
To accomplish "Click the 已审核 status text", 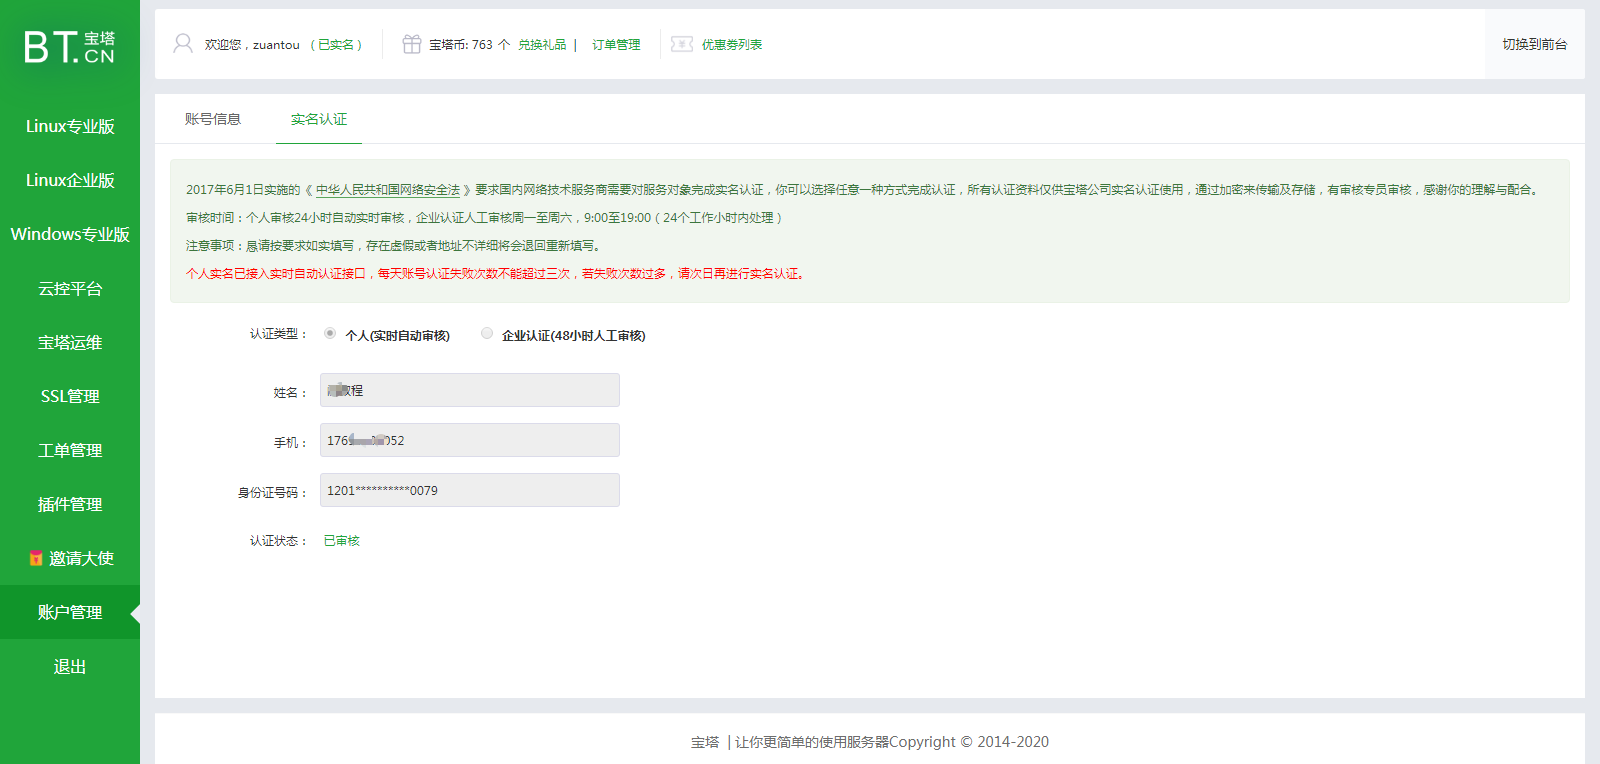I will [342, 541].
